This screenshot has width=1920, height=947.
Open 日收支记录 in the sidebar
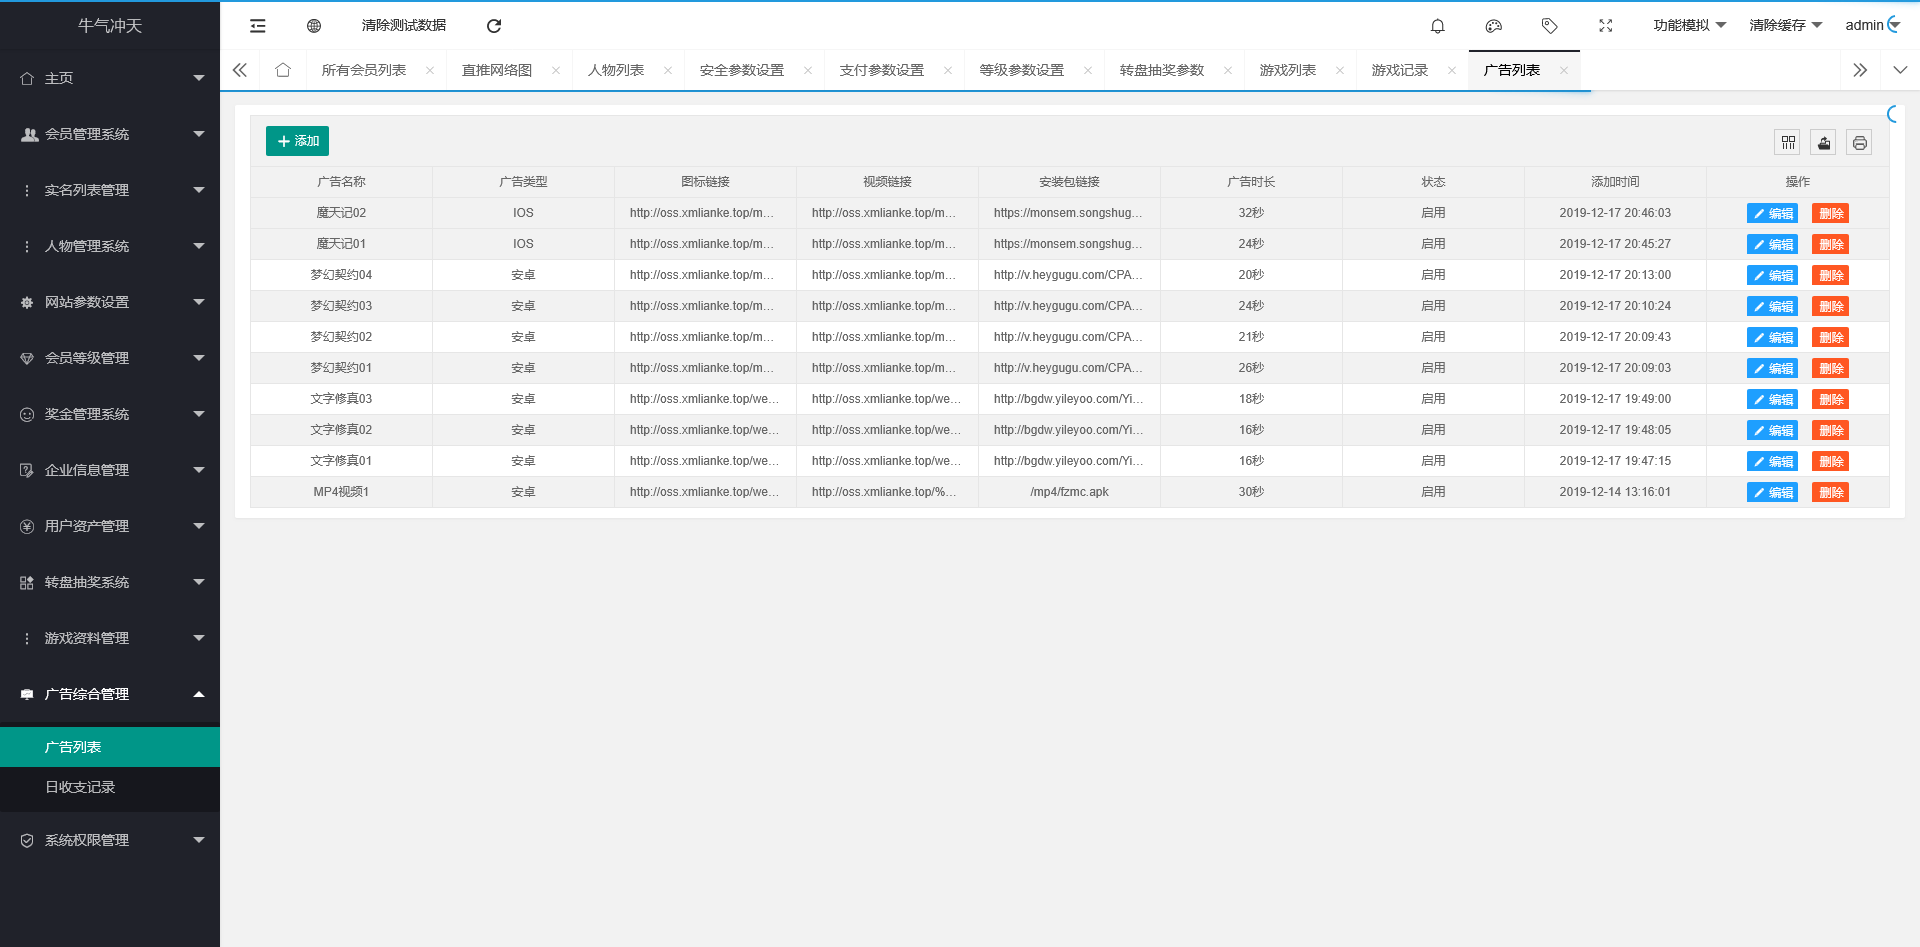[110, 787]
